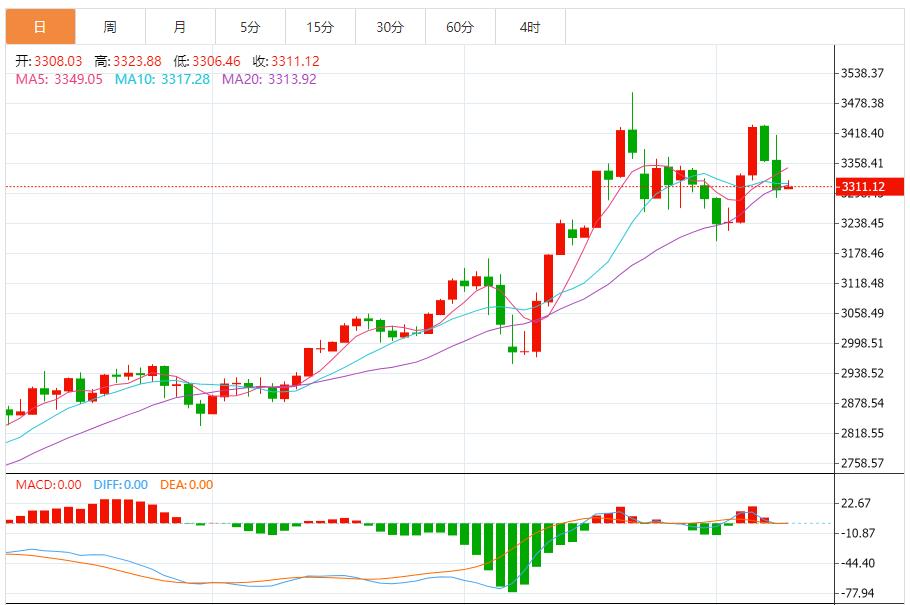Switch to the 日 daily chart tab
910x605 pixels.
tap(39, 27)
